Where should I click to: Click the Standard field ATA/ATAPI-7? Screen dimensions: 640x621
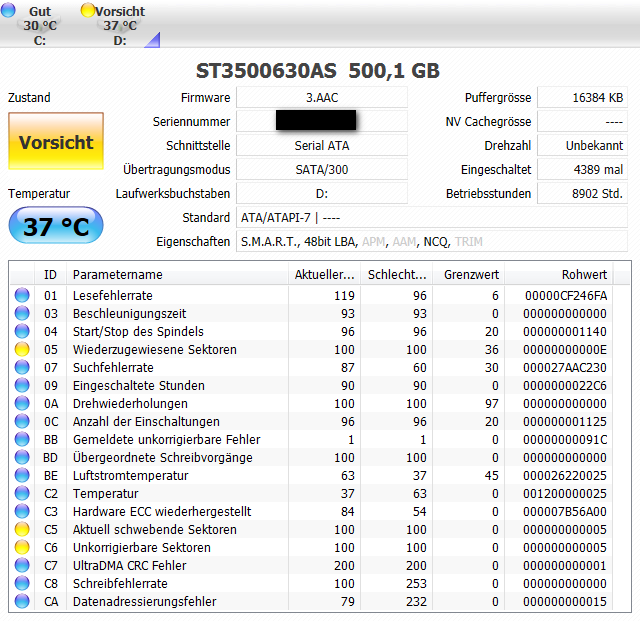[432, 217]
